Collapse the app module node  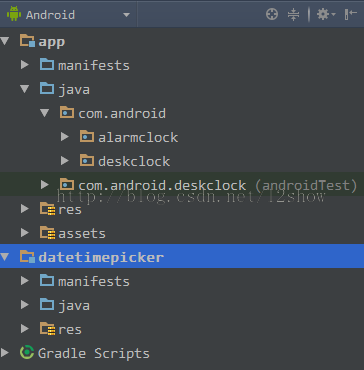tap(4, 41)
